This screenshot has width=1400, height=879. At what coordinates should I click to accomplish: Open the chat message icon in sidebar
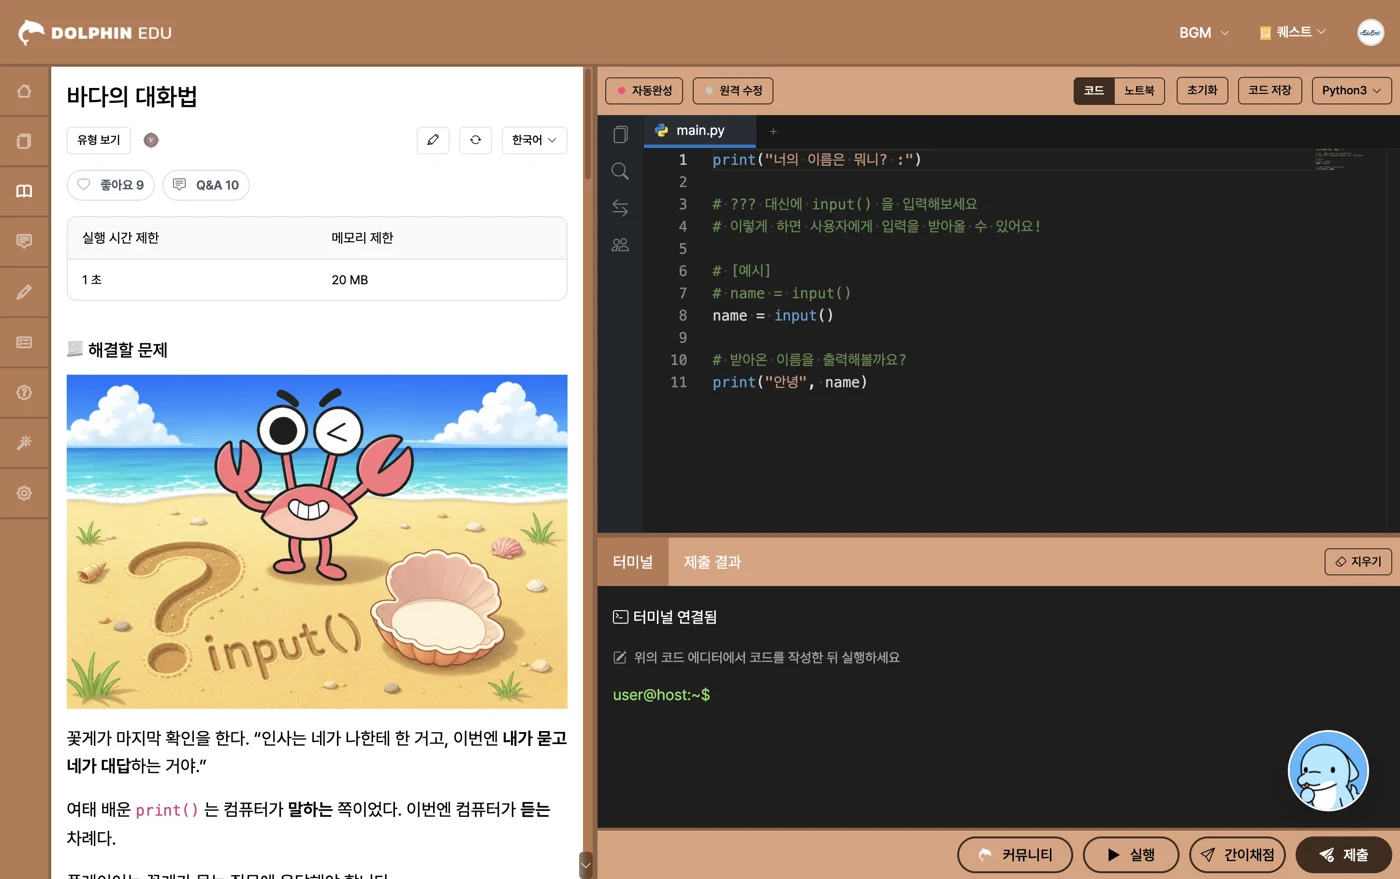pyautogui.click(x=24, y=241)
